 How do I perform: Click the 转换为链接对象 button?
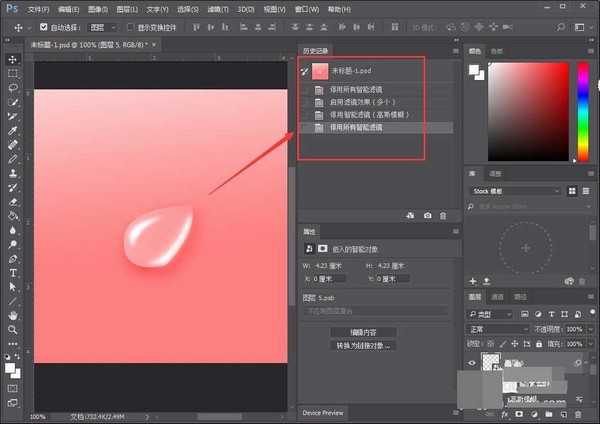(362, 346)
